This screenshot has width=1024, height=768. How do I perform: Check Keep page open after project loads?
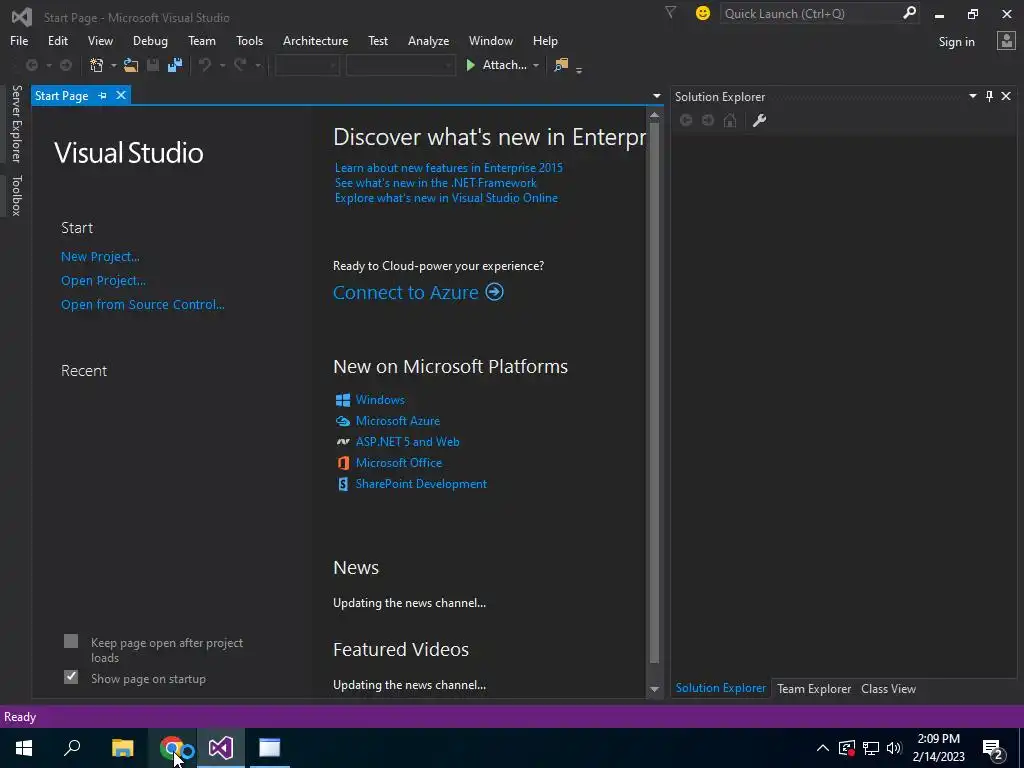71,641
